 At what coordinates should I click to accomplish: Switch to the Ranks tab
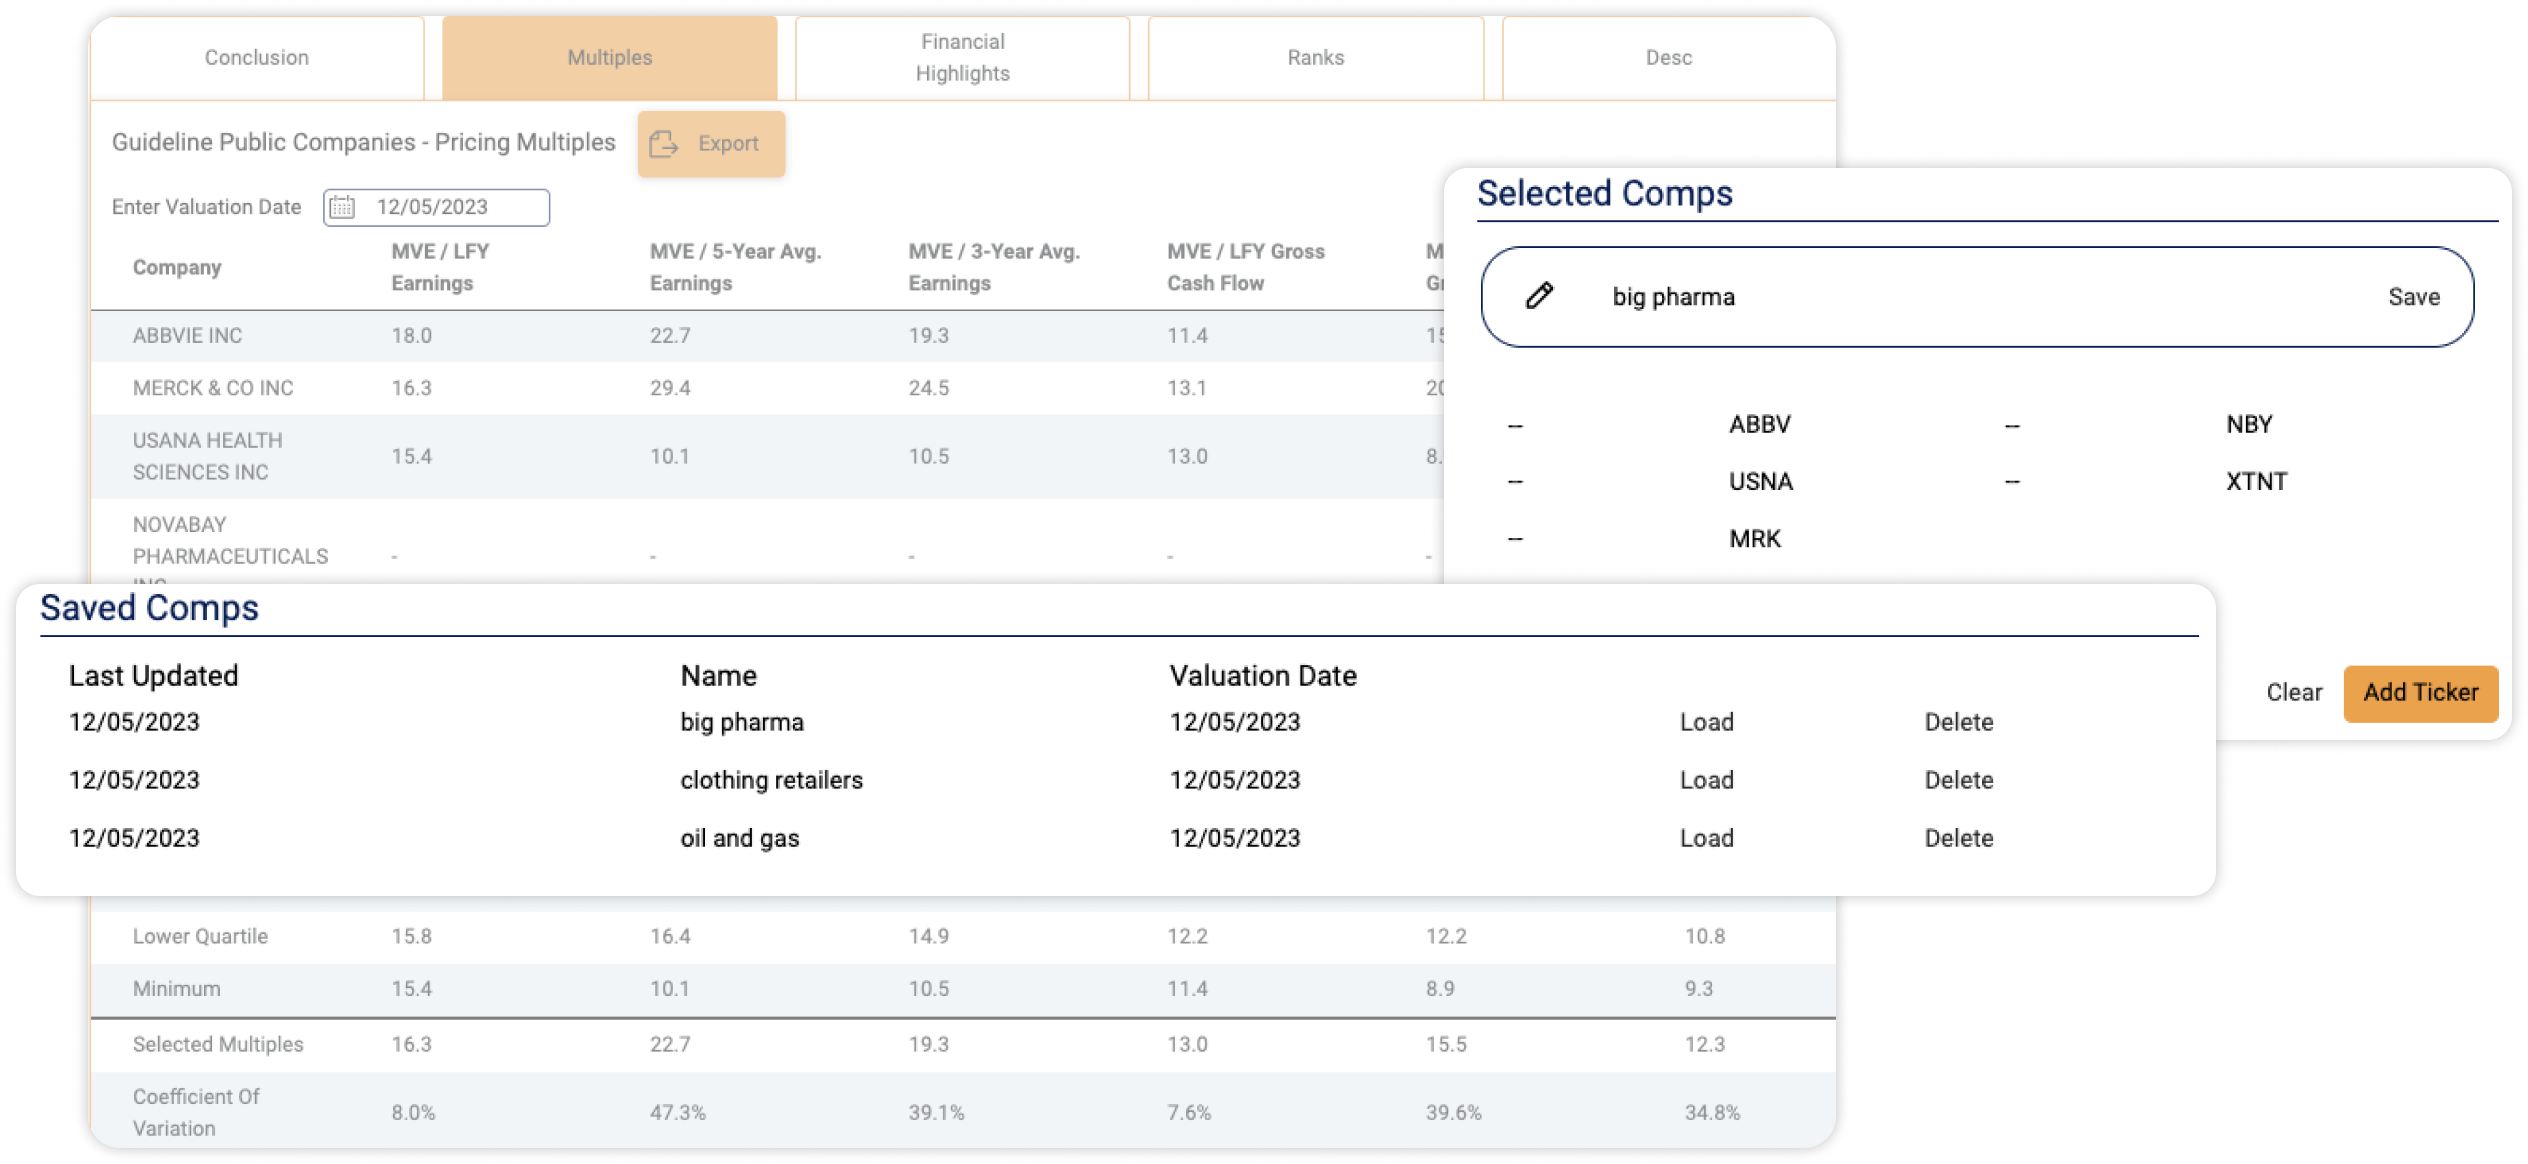pyautogui.click(x=1315, y=57)
